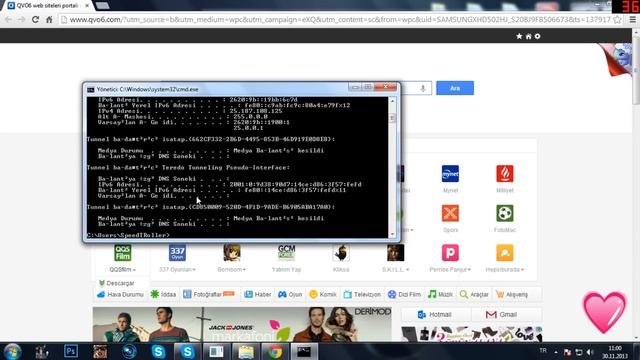Switch to the Hava Durumu tab
Image resolution: width=640 pixels, height=360 pixels.
click(x=120, y=295)
